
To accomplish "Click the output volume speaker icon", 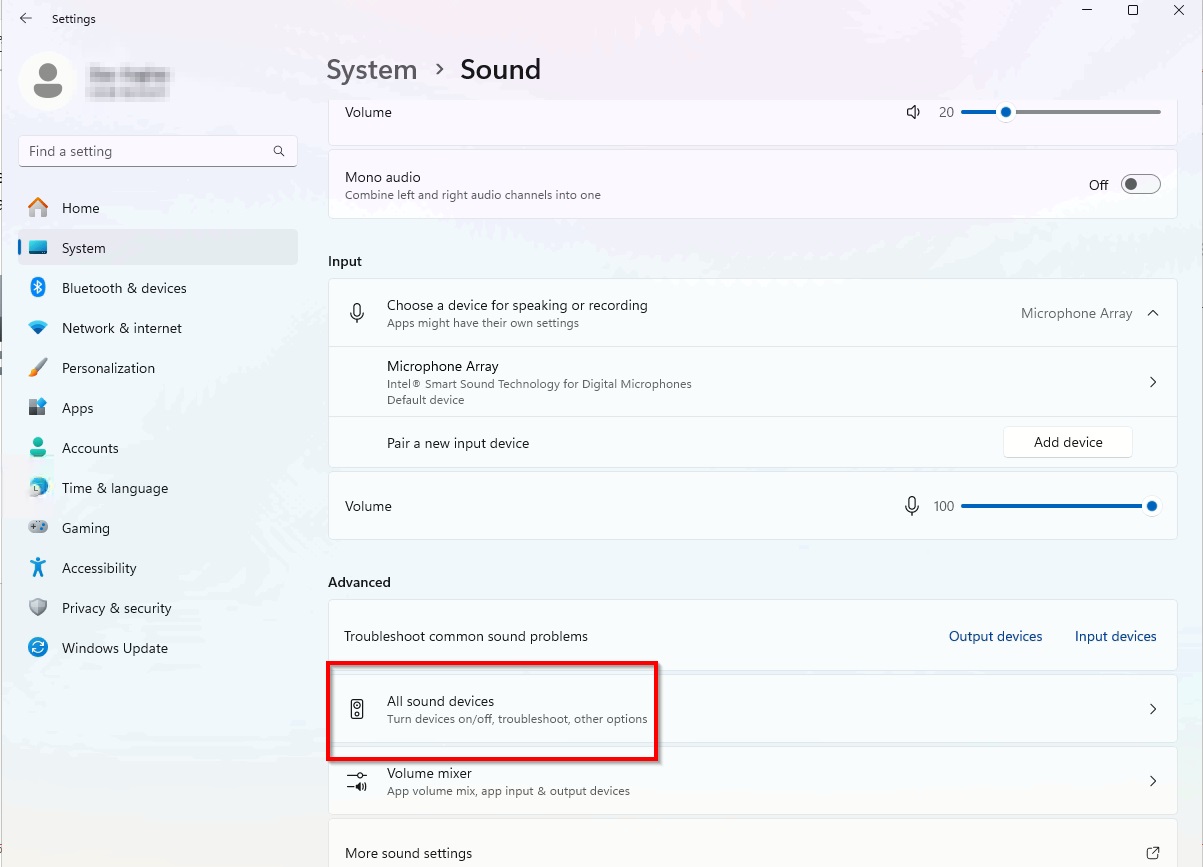I will coord(913,112).
